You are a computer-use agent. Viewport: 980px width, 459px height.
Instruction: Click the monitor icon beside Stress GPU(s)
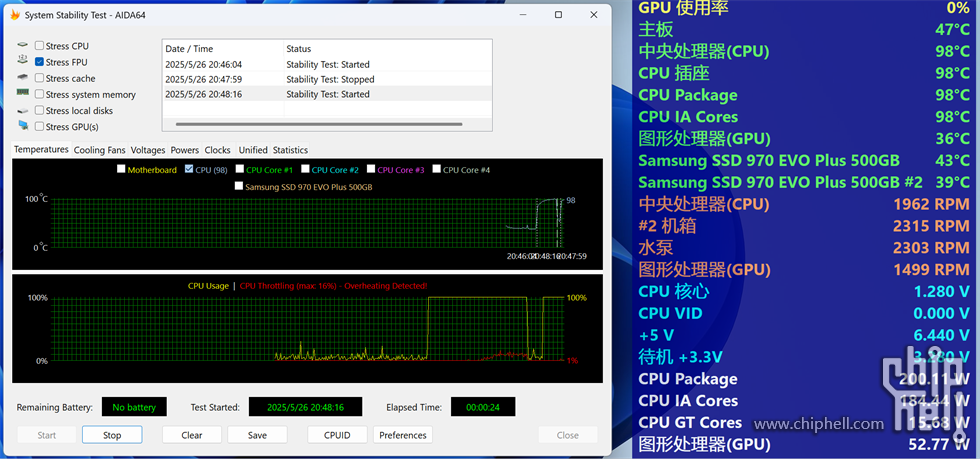tap(22, 126)
